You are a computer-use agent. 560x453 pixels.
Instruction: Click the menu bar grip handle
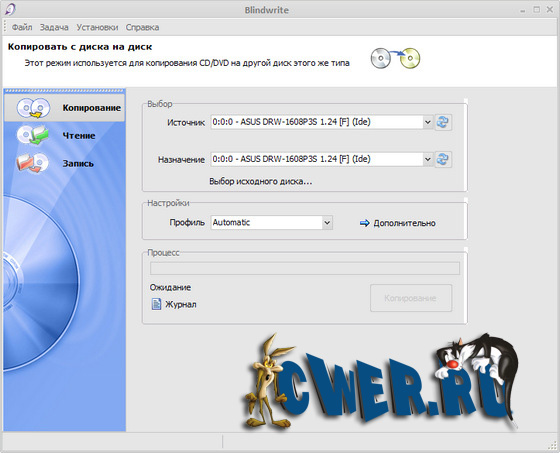5,27
